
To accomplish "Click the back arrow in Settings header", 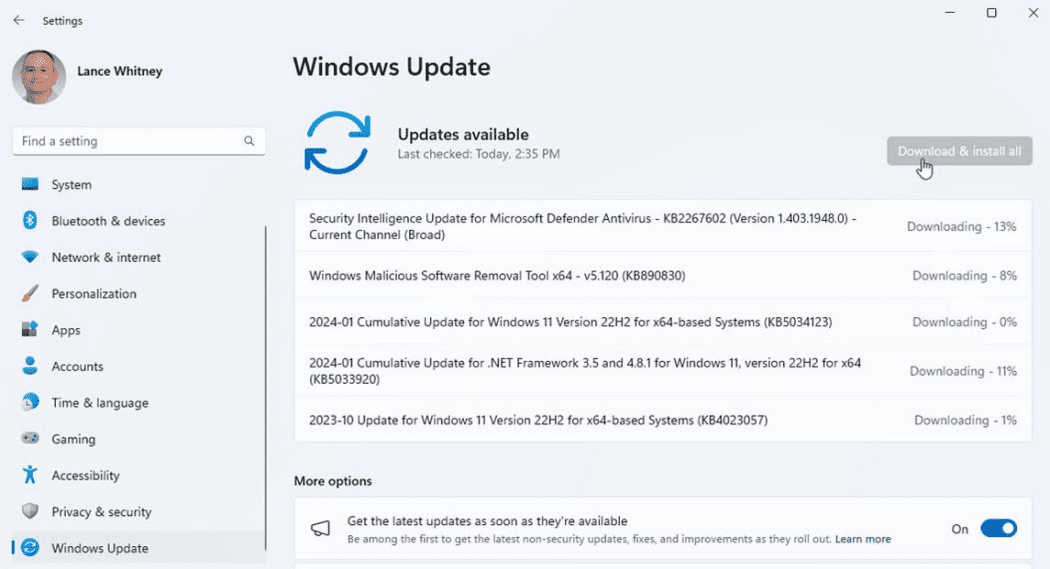I will click(18, 20).
